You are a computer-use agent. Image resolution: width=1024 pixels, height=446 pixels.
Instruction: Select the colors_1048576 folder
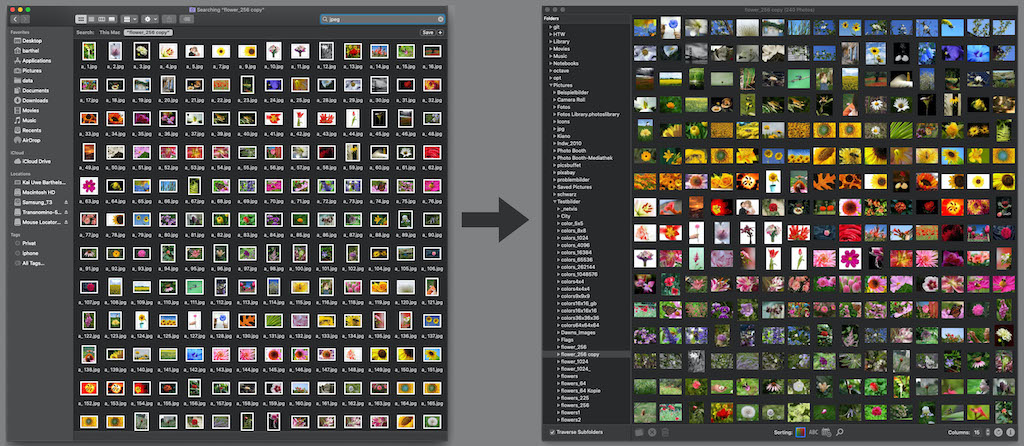[580, 274]
